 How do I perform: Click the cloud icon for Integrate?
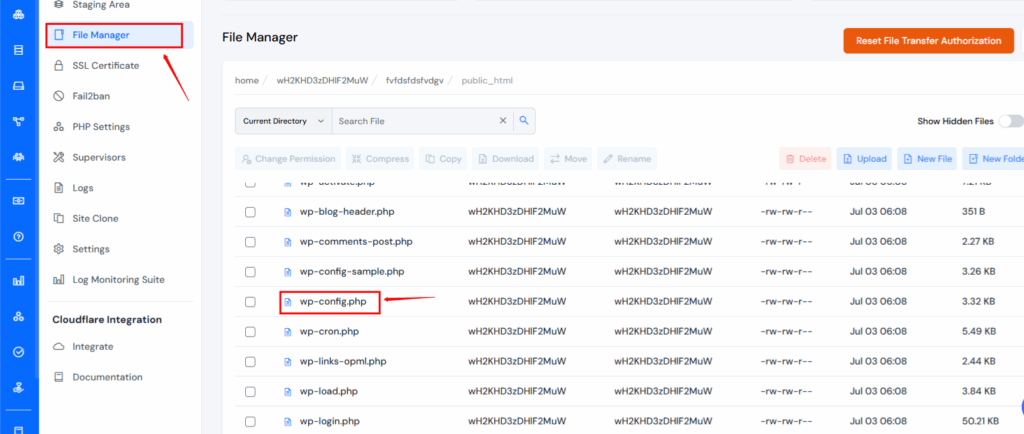[x=59, y=347]
